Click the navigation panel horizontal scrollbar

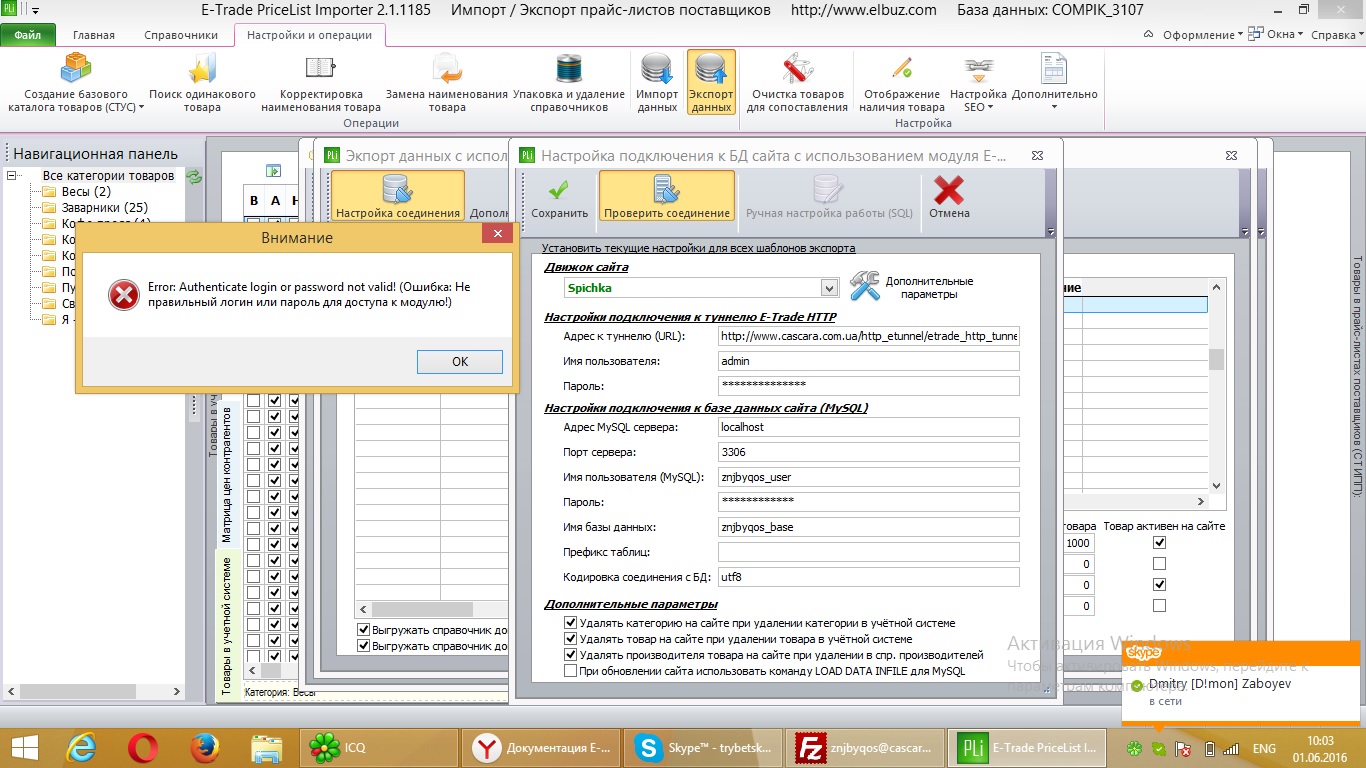tap(96, 691)
